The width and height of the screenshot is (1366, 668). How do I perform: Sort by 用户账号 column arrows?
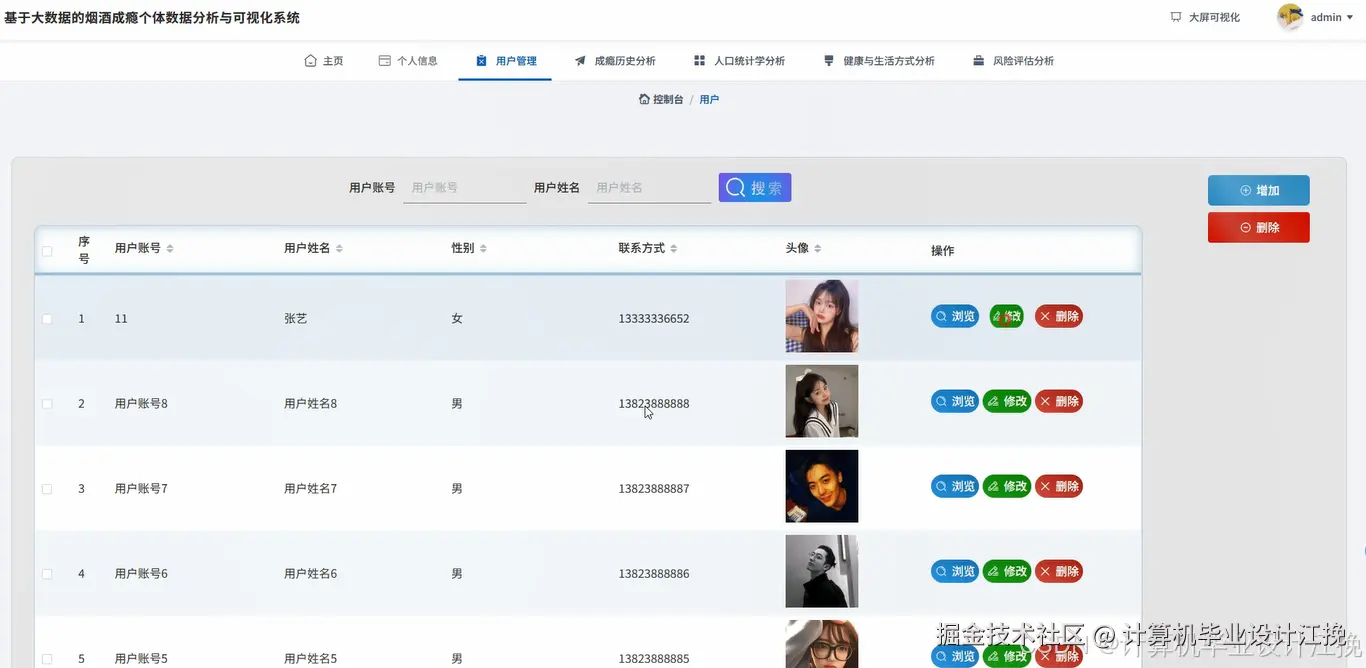pyautogui.click(x=170, y=248)
